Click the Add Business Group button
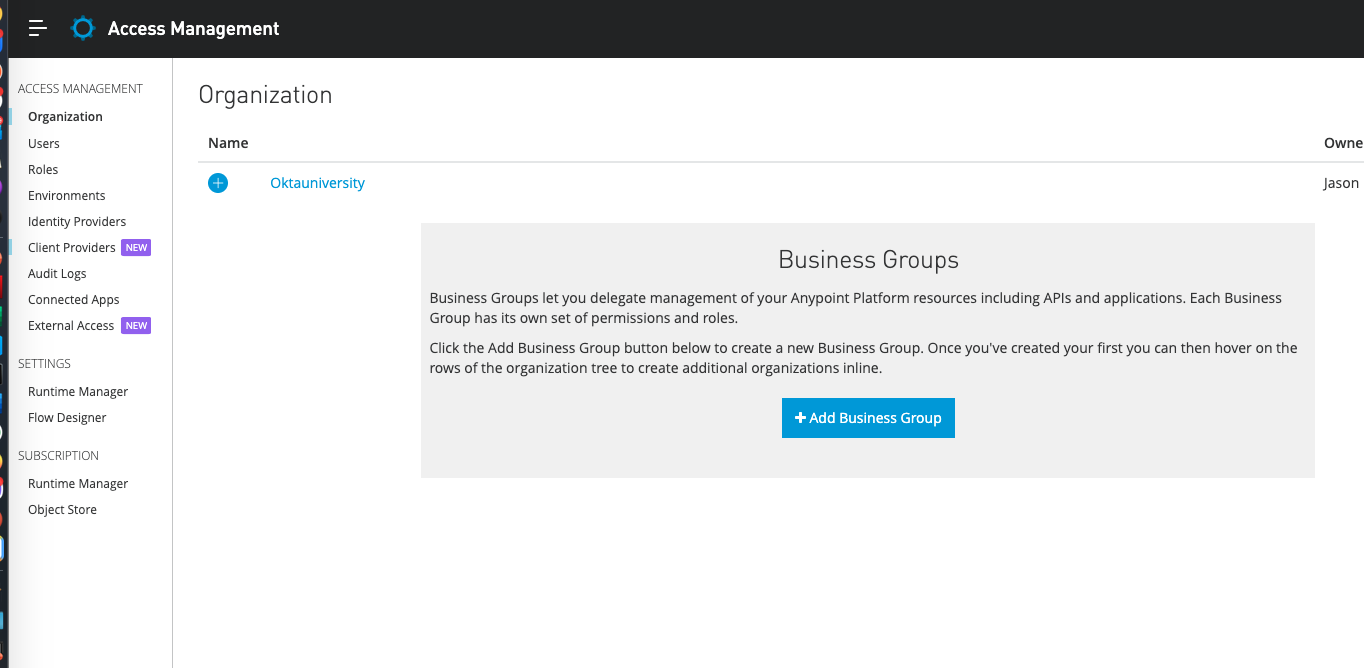The width and height of the screenshot is (1364, 668). (x=868, y=418)
